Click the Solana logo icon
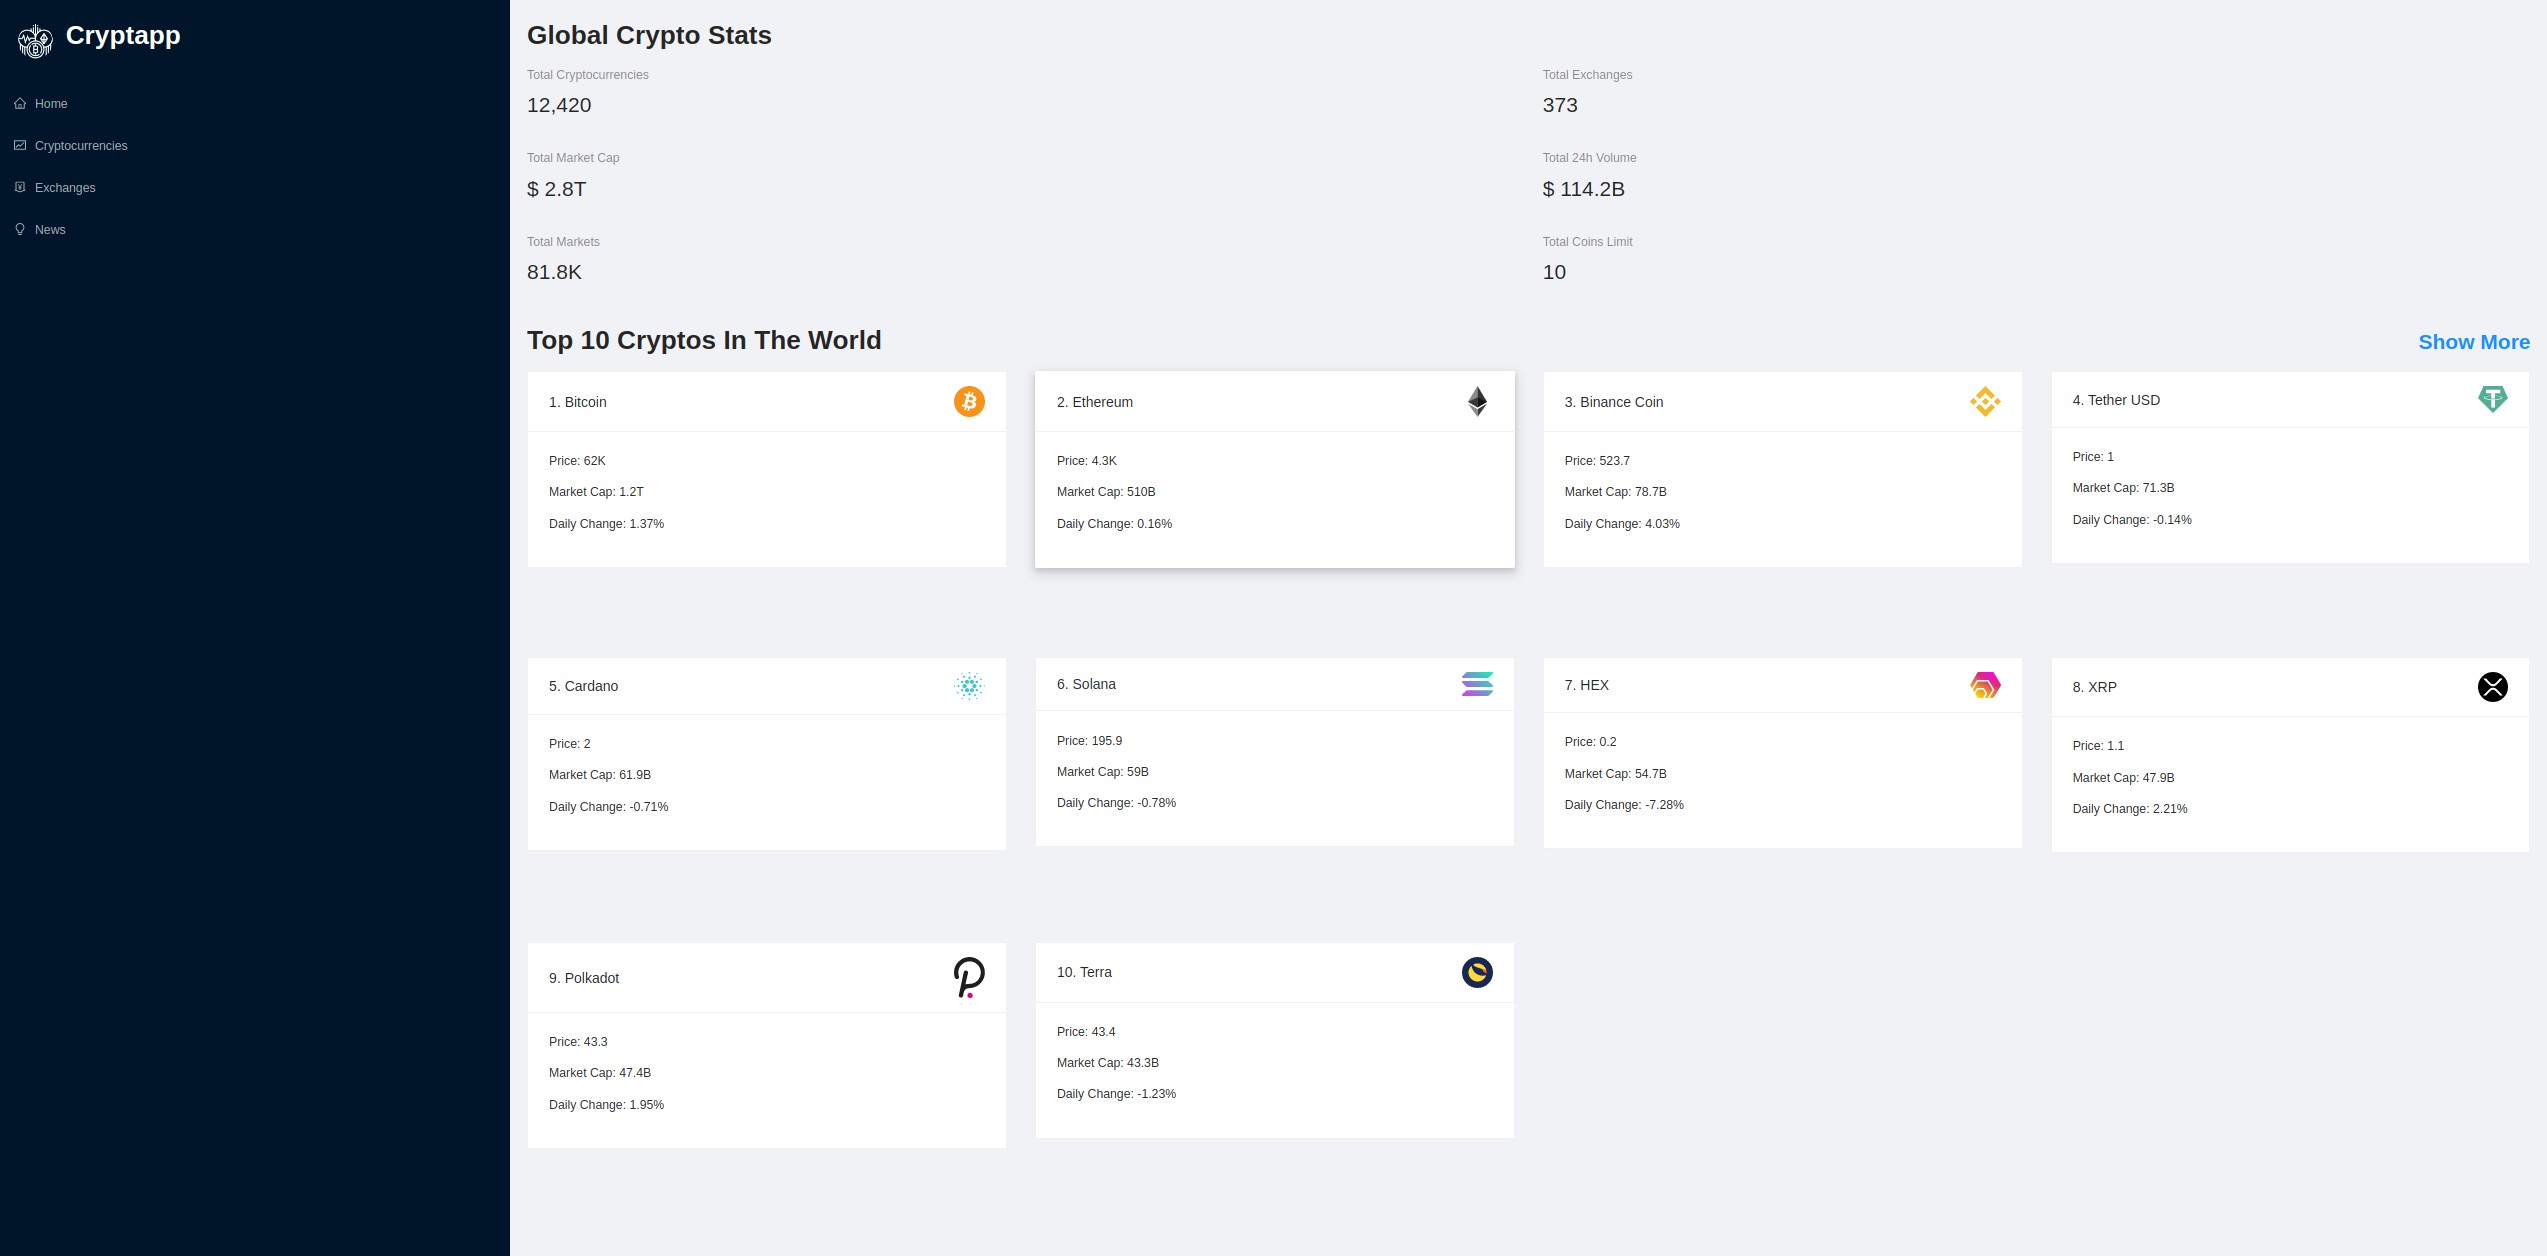2547x1256 pixels. 1477,684
